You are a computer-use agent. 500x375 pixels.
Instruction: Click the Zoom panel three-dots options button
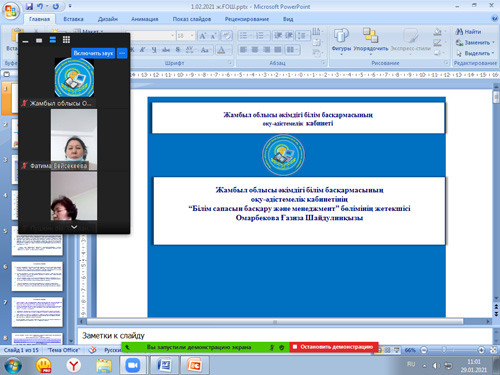tap(122, 53)
